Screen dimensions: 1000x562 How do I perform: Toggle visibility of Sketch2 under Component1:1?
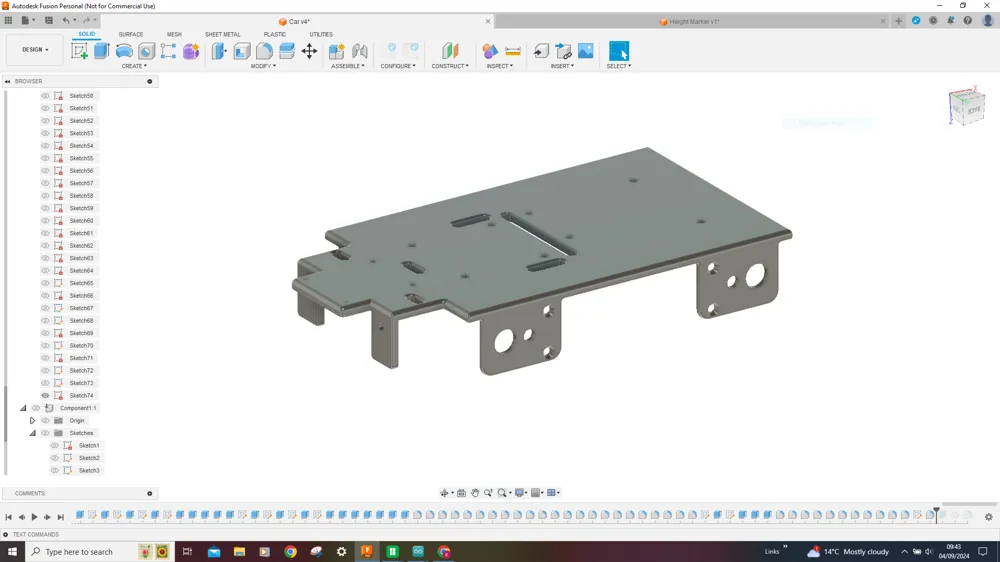tap(55, 458)
